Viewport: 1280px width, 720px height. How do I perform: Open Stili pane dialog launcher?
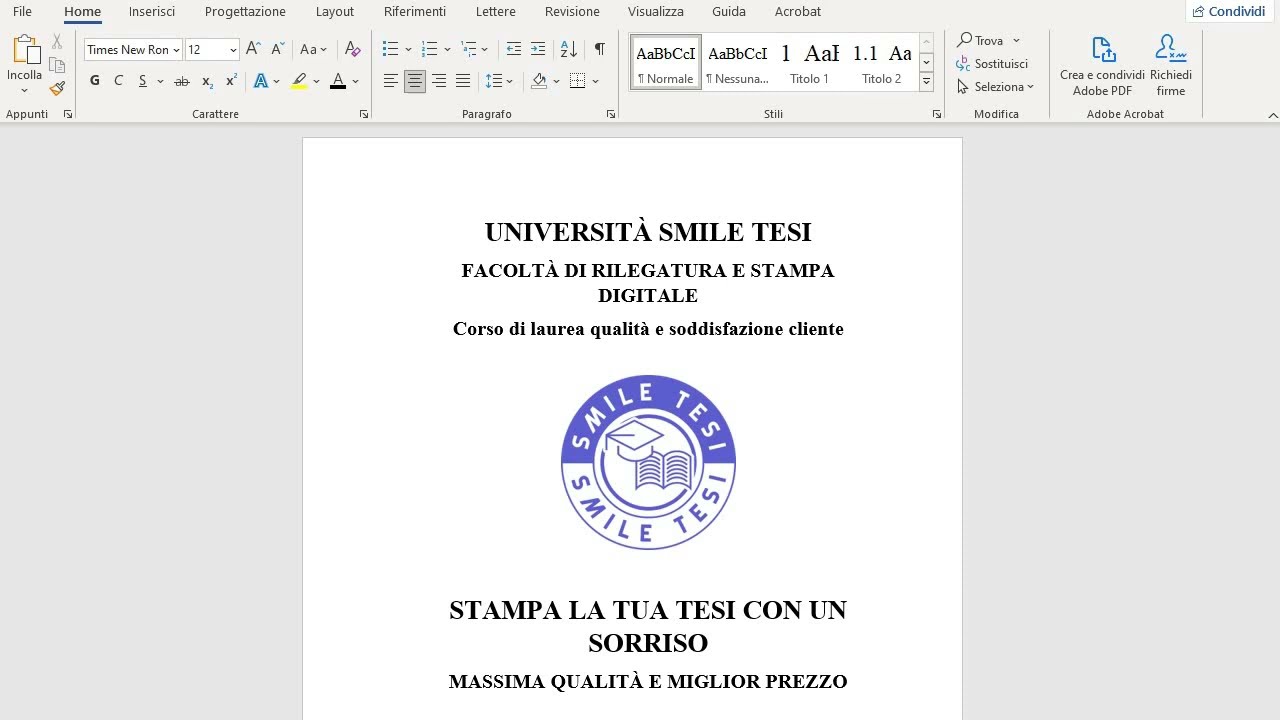tap(937, 115)
